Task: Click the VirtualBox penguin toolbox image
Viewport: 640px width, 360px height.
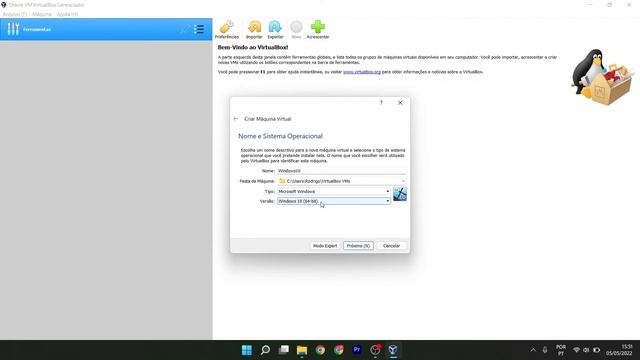Action: click(x=602, y=78)
